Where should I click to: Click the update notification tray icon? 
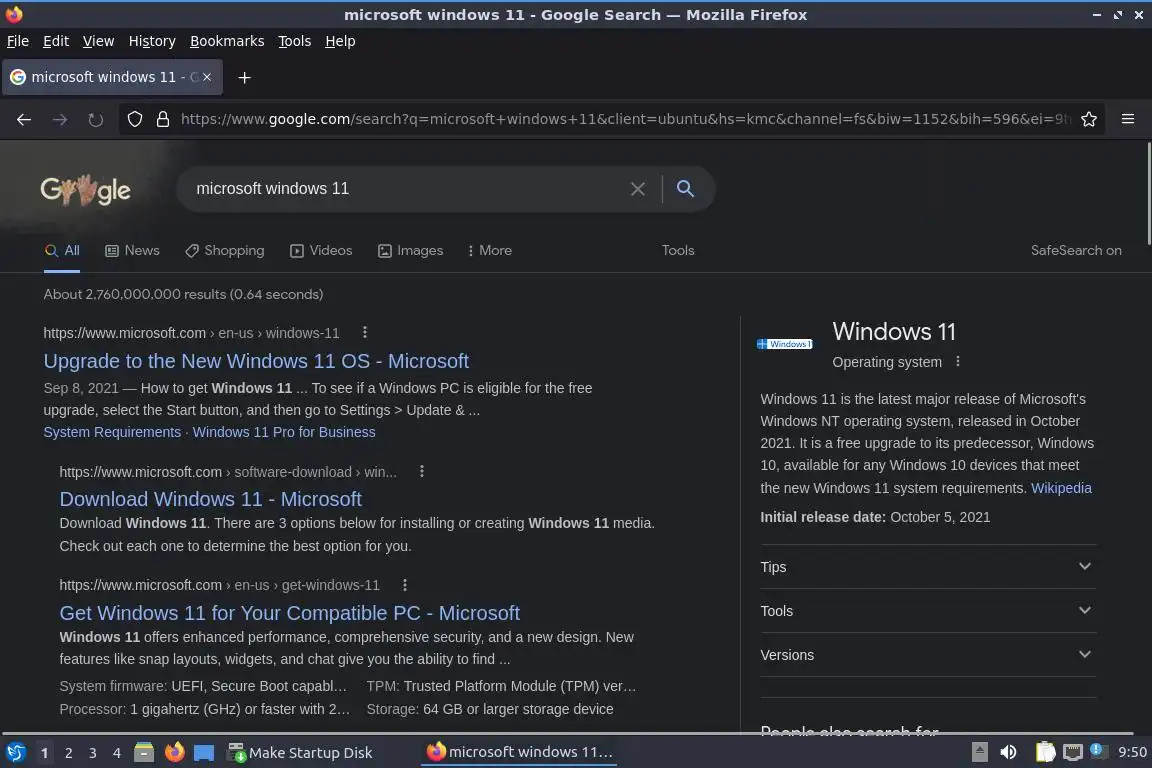click(x=1096, y=750)
